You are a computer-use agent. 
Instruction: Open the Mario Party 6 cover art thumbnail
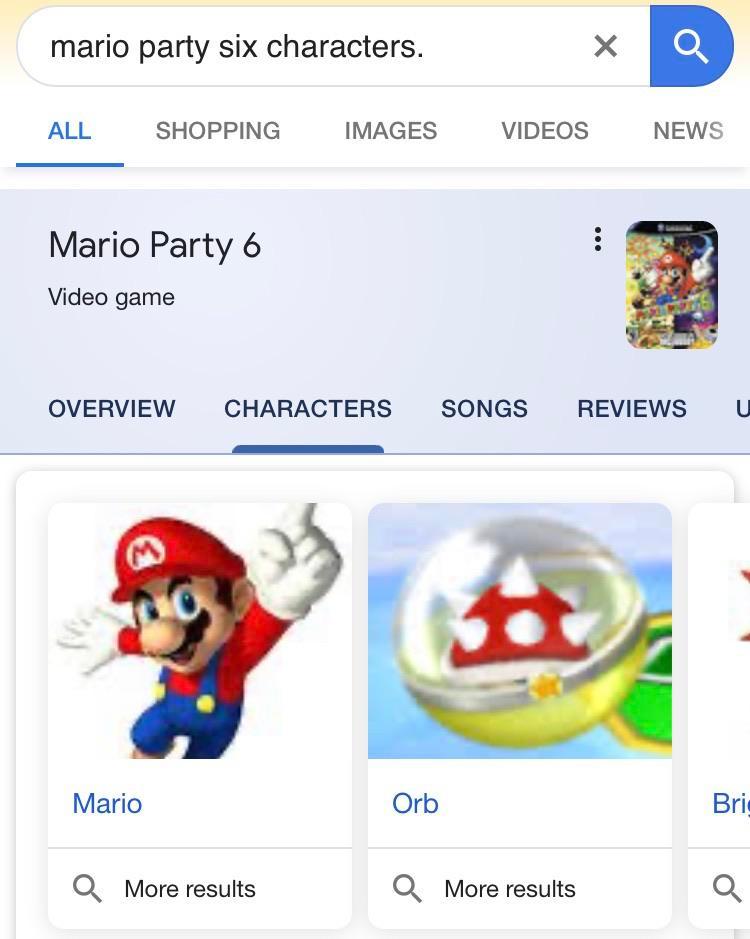point(671,285)
